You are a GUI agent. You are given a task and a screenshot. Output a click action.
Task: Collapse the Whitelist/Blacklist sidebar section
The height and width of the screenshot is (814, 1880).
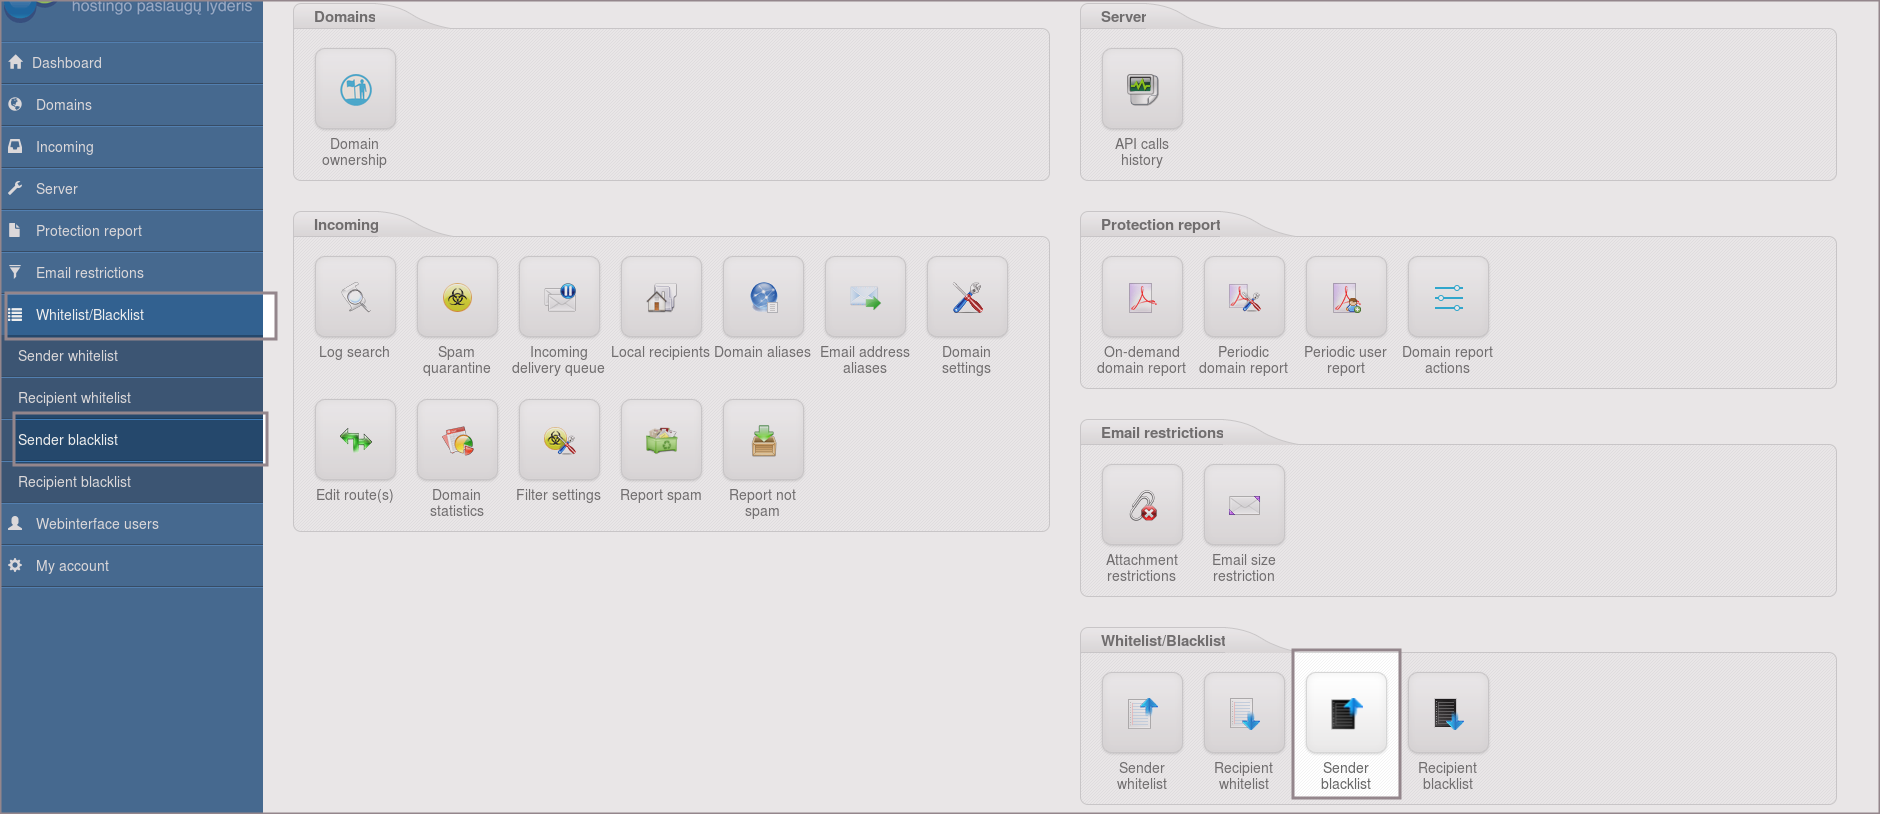coord(90,315)
